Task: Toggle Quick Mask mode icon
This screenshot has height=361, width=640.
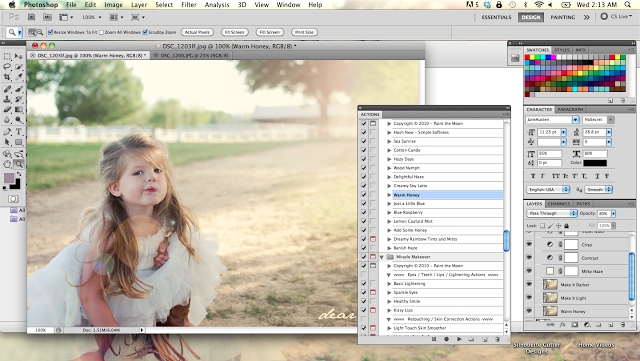Action: tap(13, 199)
